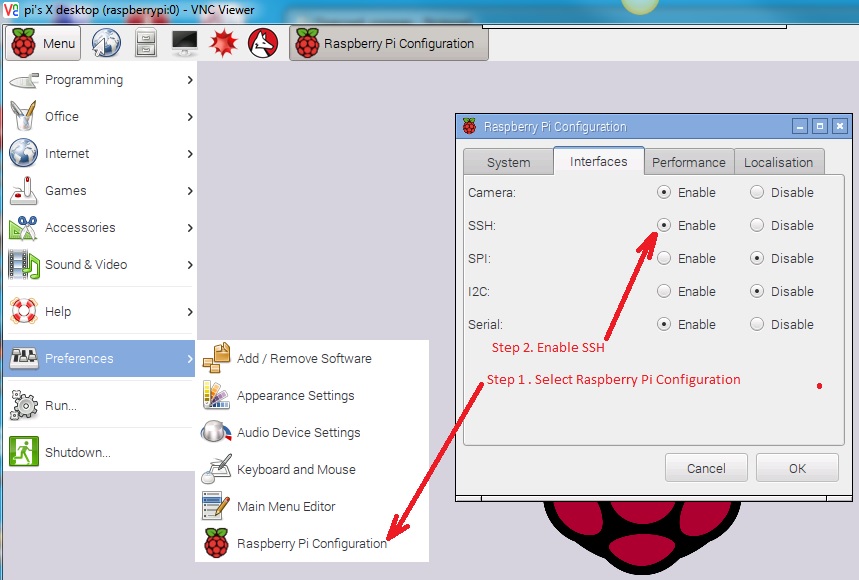
Task: Open the file manager cabinet icon in the panel
Action: tap(146, 43)
